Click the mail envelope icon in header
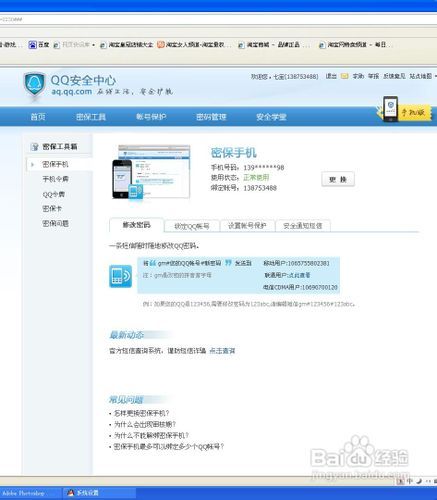The image size is (437, 500). pos(344,76)
